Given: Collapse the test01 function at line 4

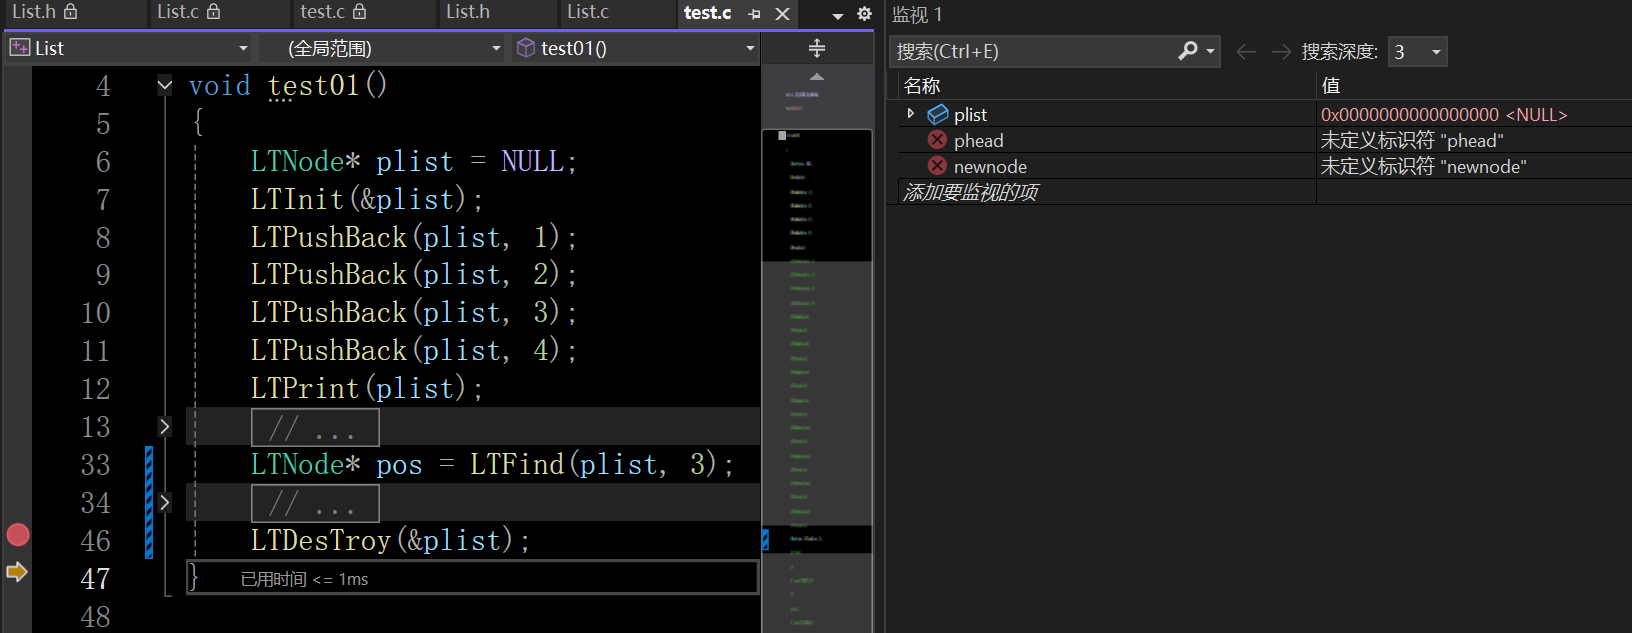Looking at the screenshot, I should (165, 86).
